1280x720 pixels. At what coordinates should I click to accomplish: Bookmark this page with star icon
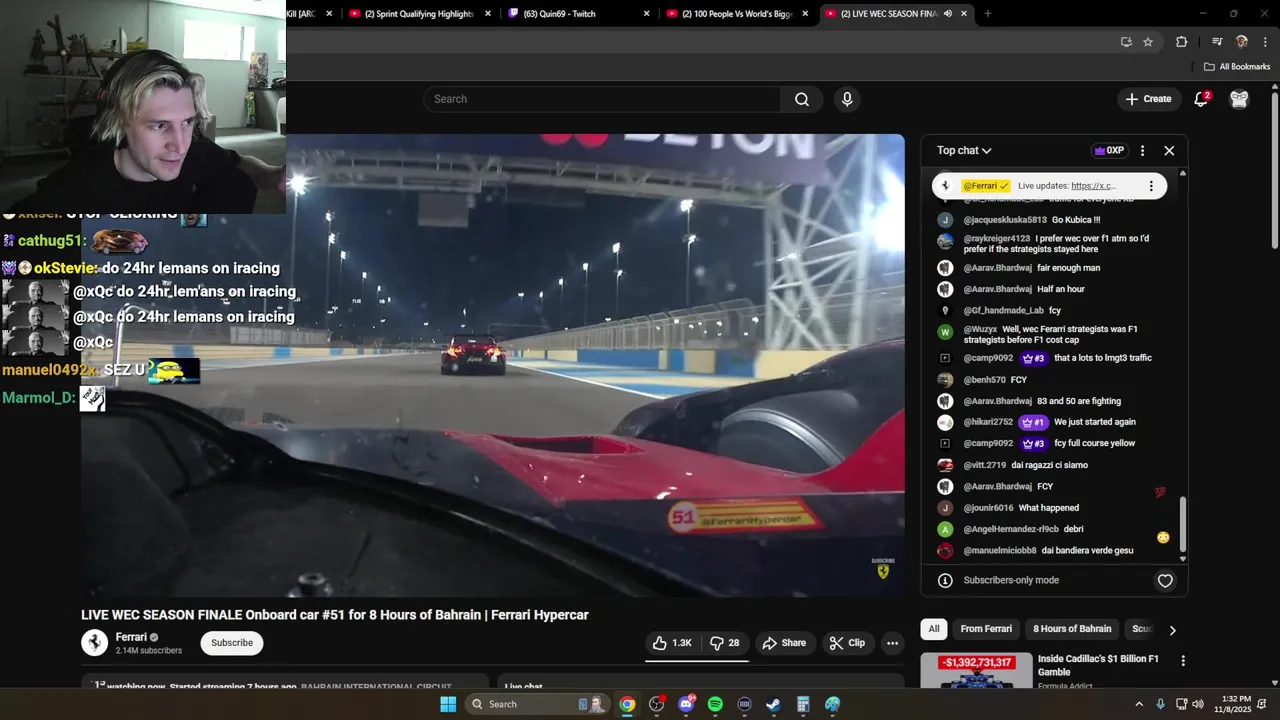(x=1148, y=42)
